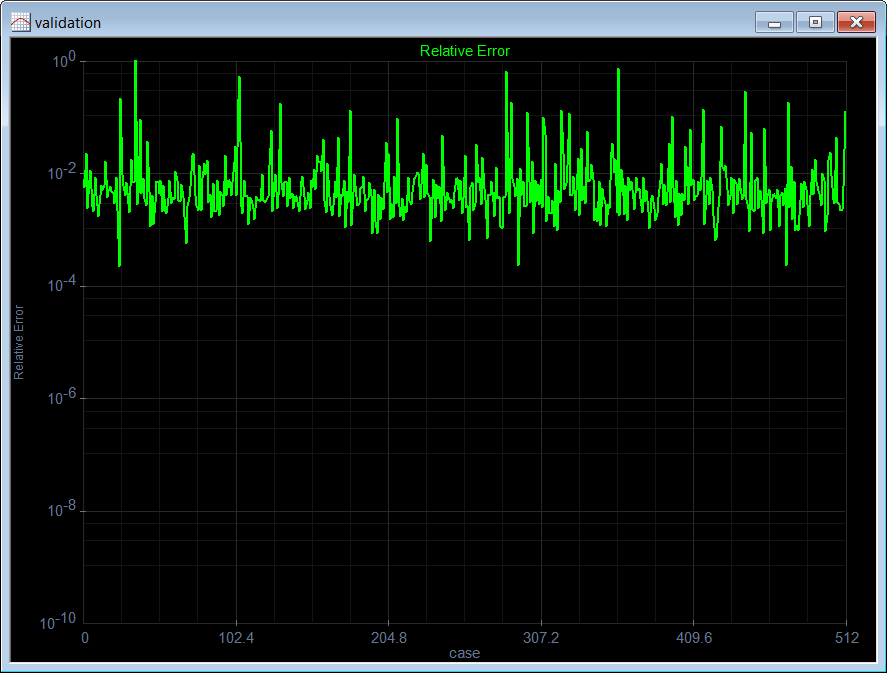
Task: Click the y-axis tick label 10^0
Action: tap(64, 60)
